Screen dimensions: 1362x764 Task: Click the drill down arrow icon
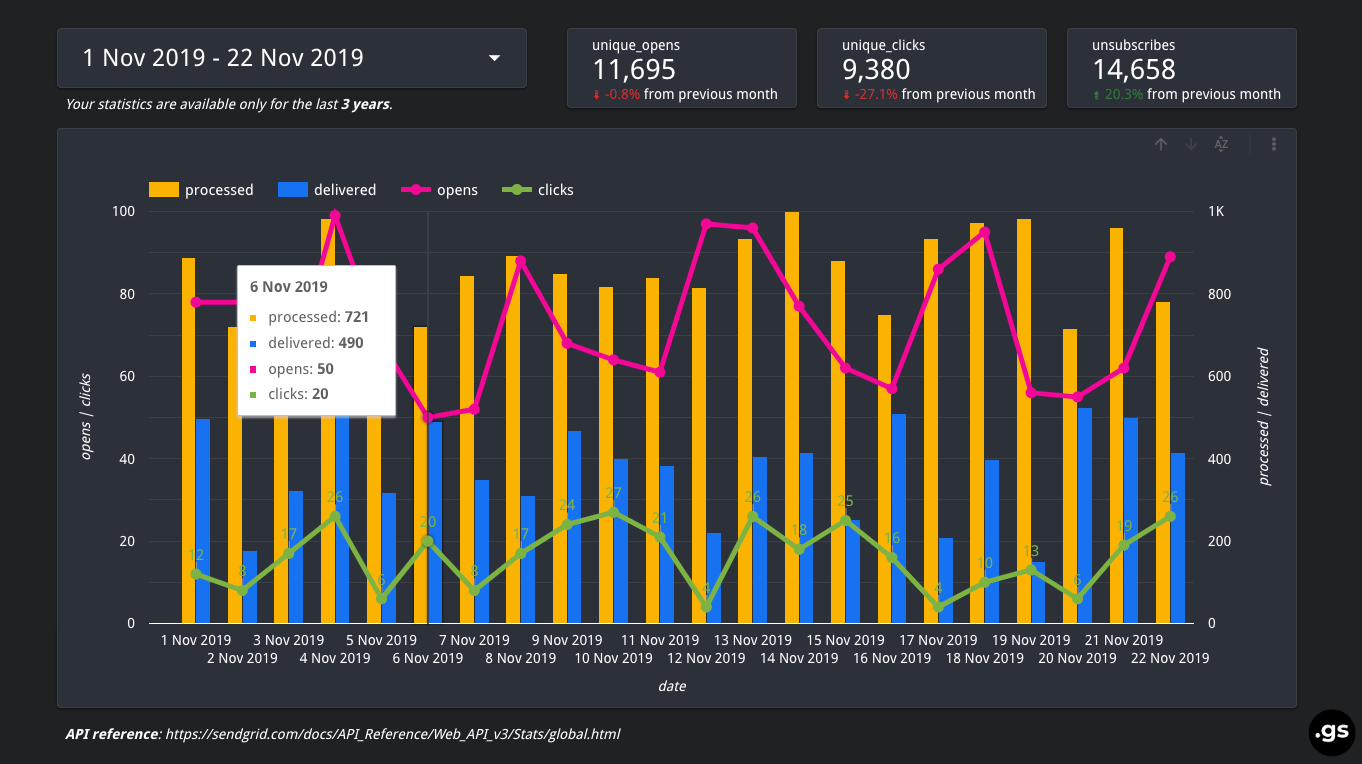click(x=1191, y=144)
